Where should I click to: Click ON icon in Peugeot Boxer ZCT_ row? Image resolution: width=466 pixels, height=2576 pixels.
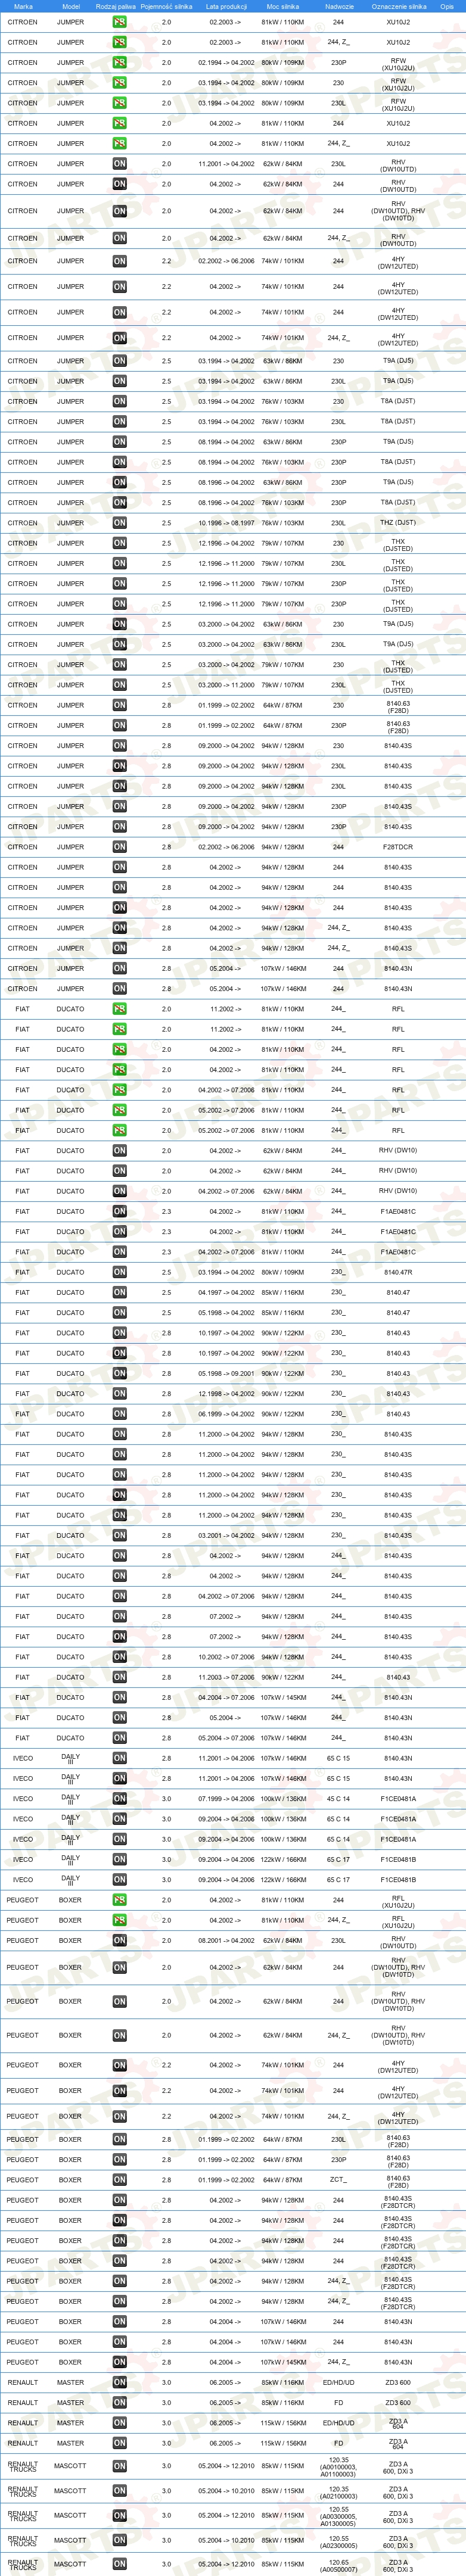pos(119,2180)
